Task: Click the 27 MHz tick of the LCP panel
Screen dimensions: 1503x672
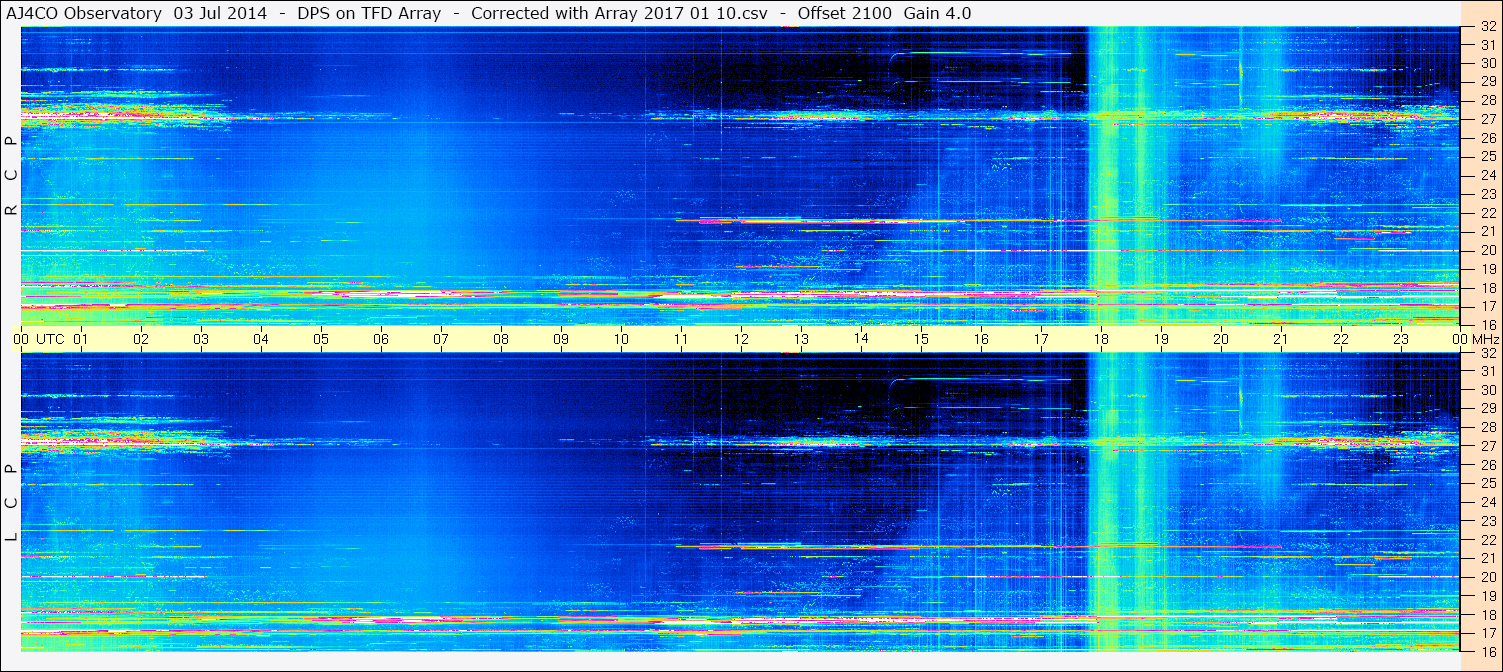Action: tap(1488, 446)
